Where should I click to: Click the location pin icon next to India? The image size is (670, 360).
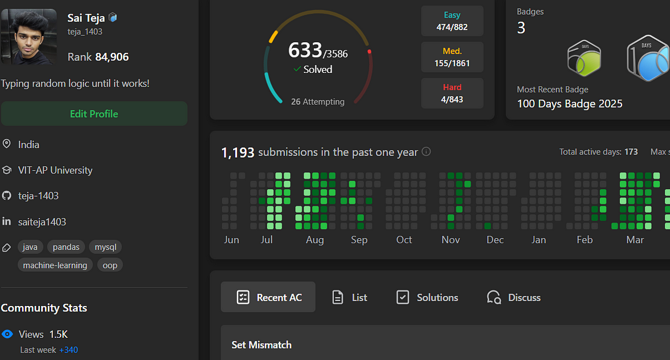tap(6, 144)
